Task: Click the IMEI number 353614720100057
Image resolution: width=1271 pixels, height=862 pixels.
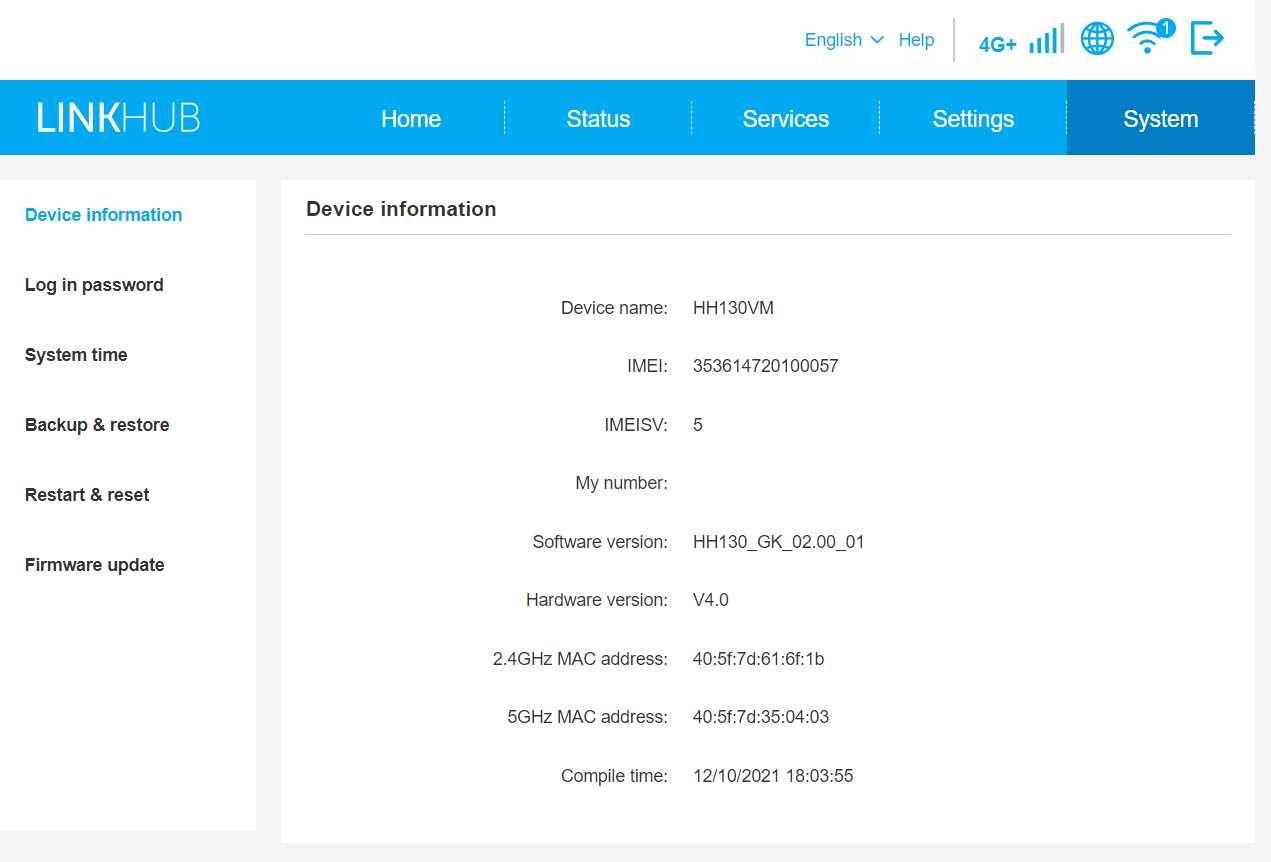Action: pos(766,366)
